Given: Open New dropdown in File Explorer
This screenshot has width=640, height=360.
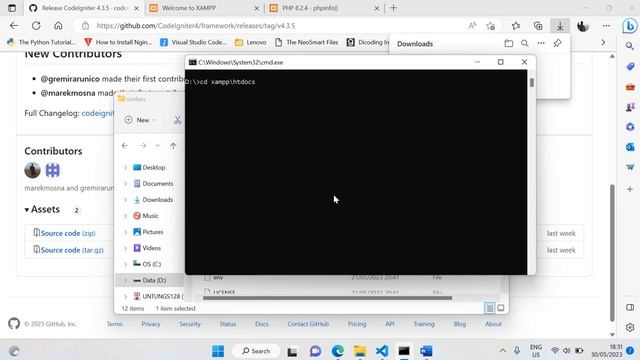Looking at the screenshot, I should [140, 120].
